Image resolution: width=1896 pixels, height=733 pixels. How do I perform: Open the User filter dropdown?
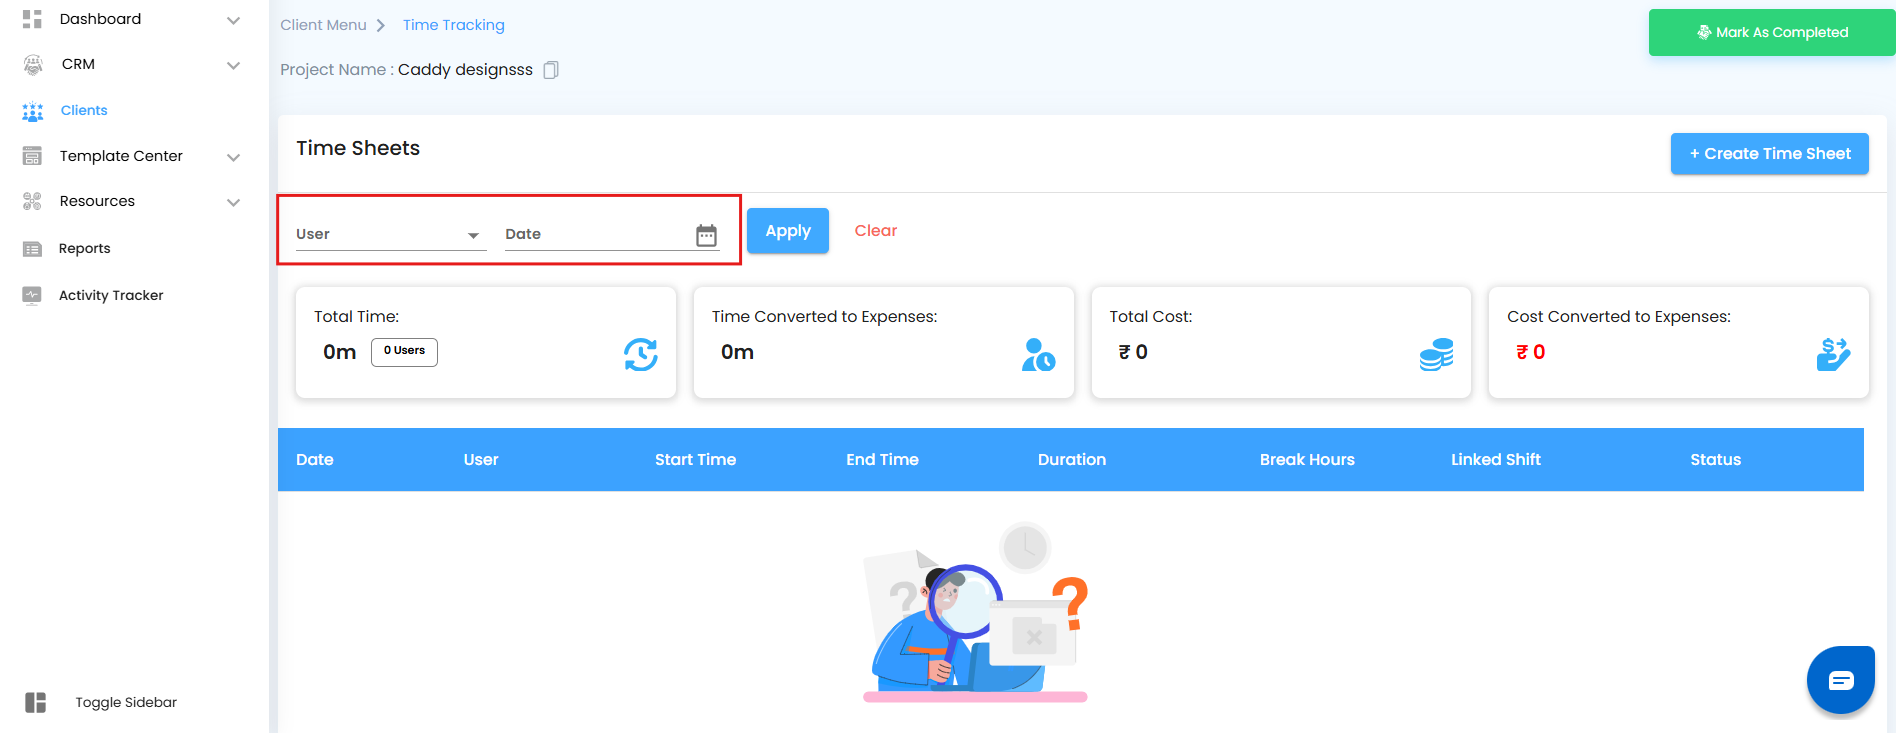point(391,234)
